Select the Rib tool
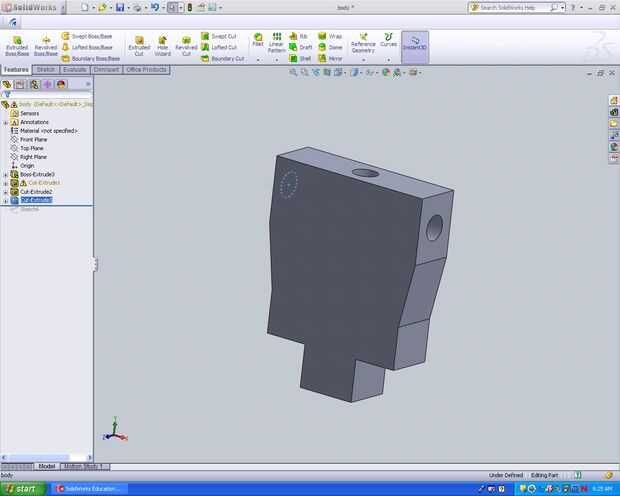This screenshot has width=620, height=496. click(x=299, y=36)
